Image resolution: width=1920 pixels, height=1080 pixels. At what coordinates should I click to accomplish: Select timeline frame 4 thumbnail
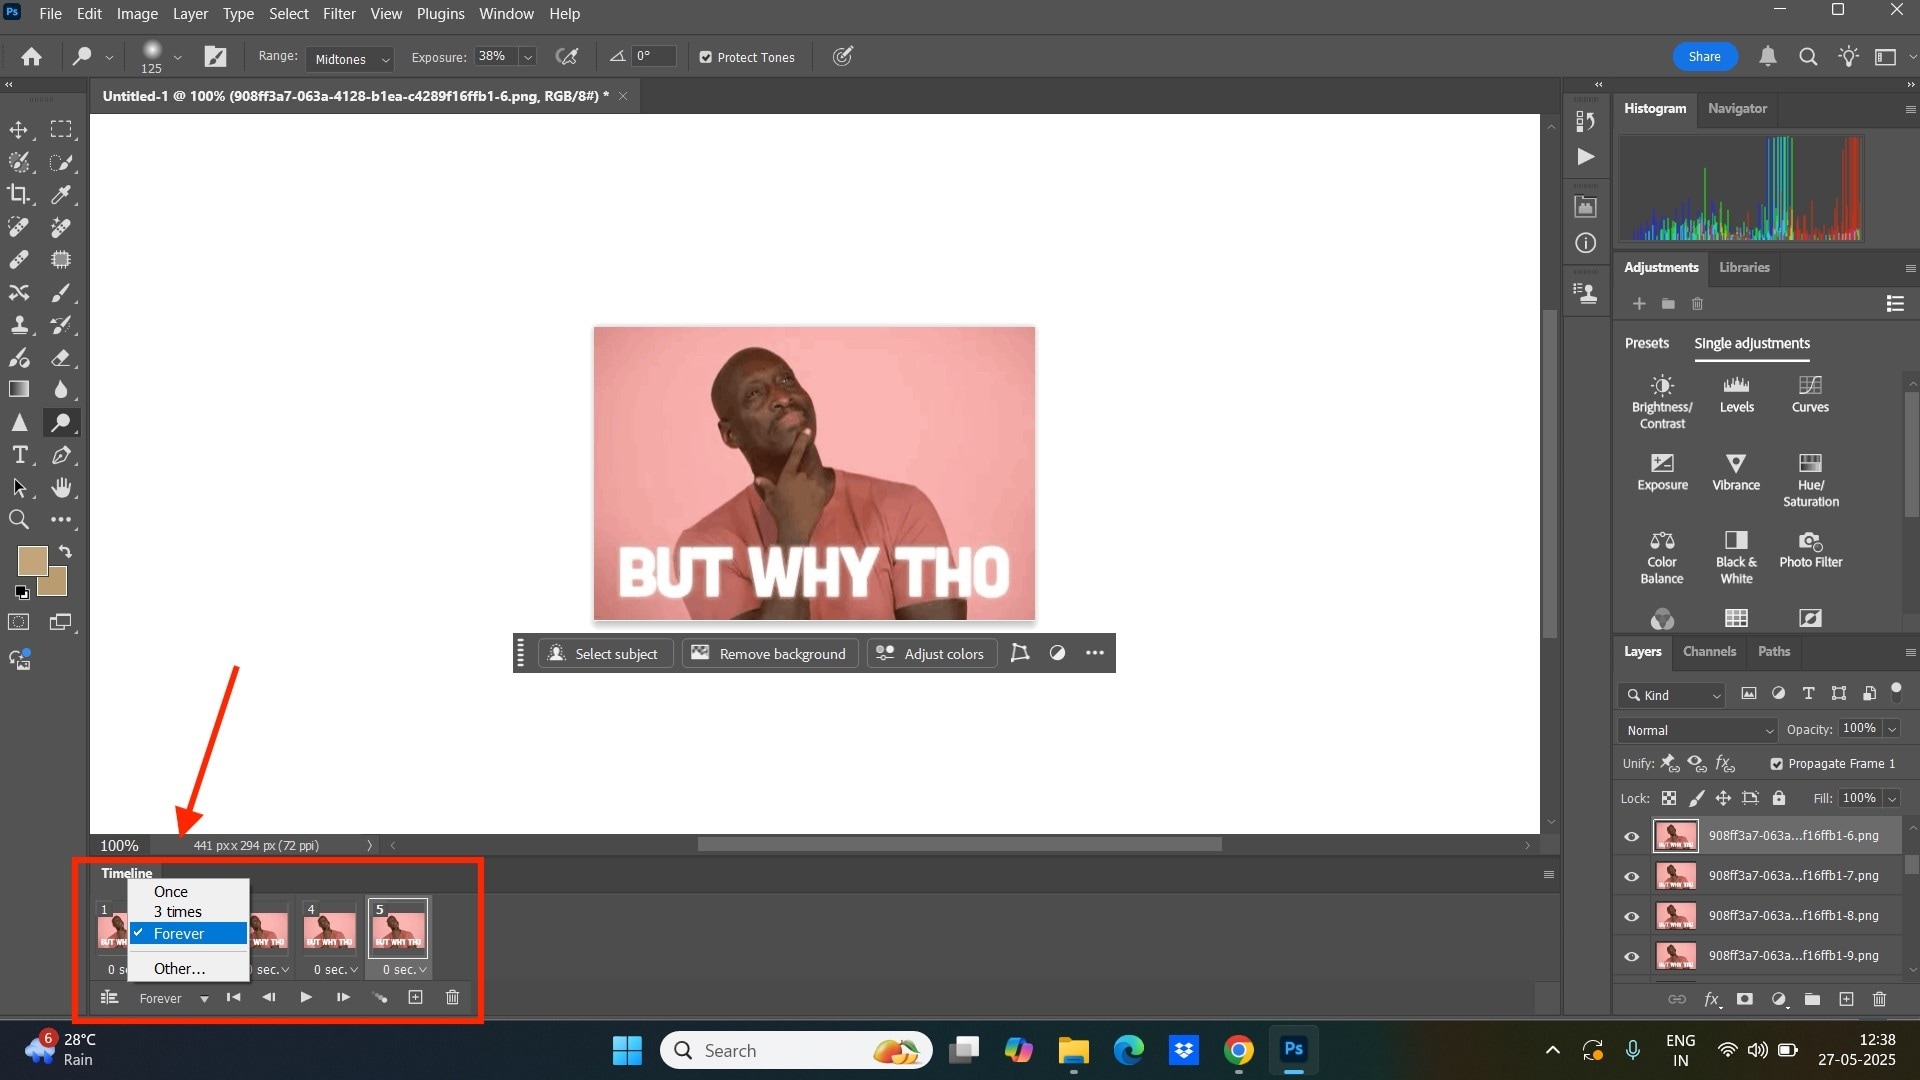pyautogui.click(x=329, y=928)
